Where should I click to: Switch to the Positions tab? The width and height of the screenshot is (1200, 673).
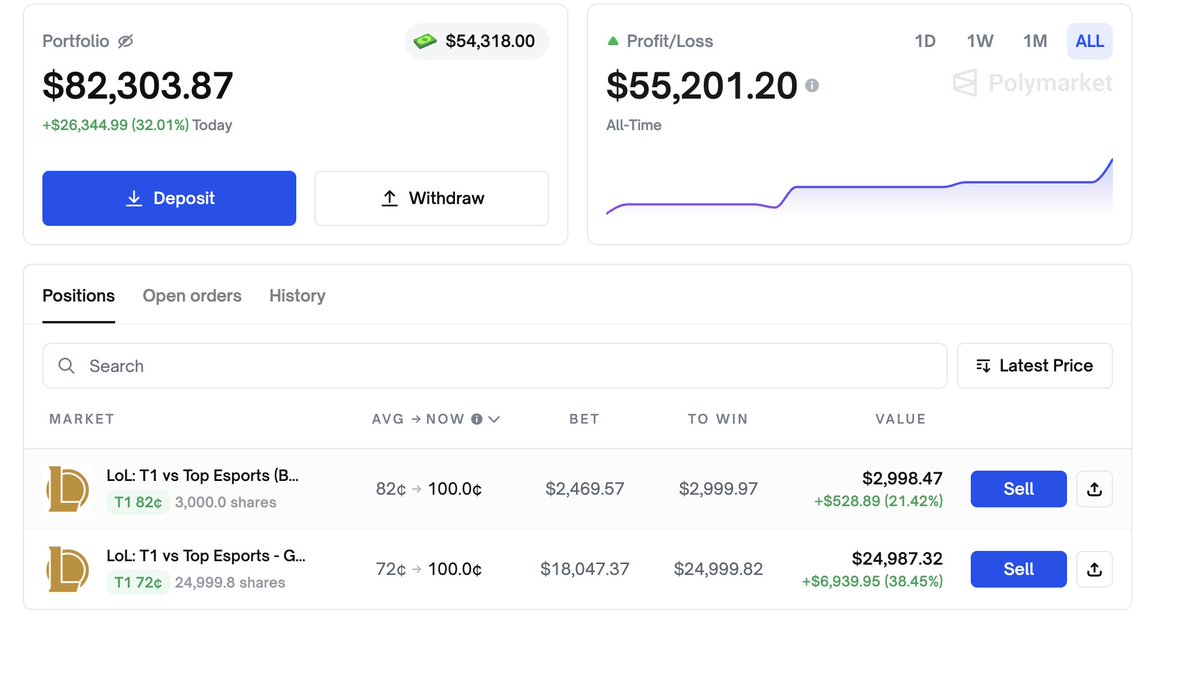[78, 296]
